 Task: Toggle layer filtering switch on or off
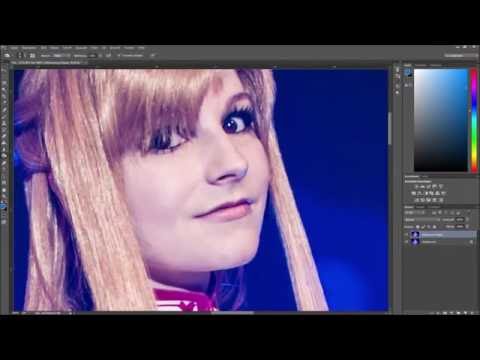(468, 212)
